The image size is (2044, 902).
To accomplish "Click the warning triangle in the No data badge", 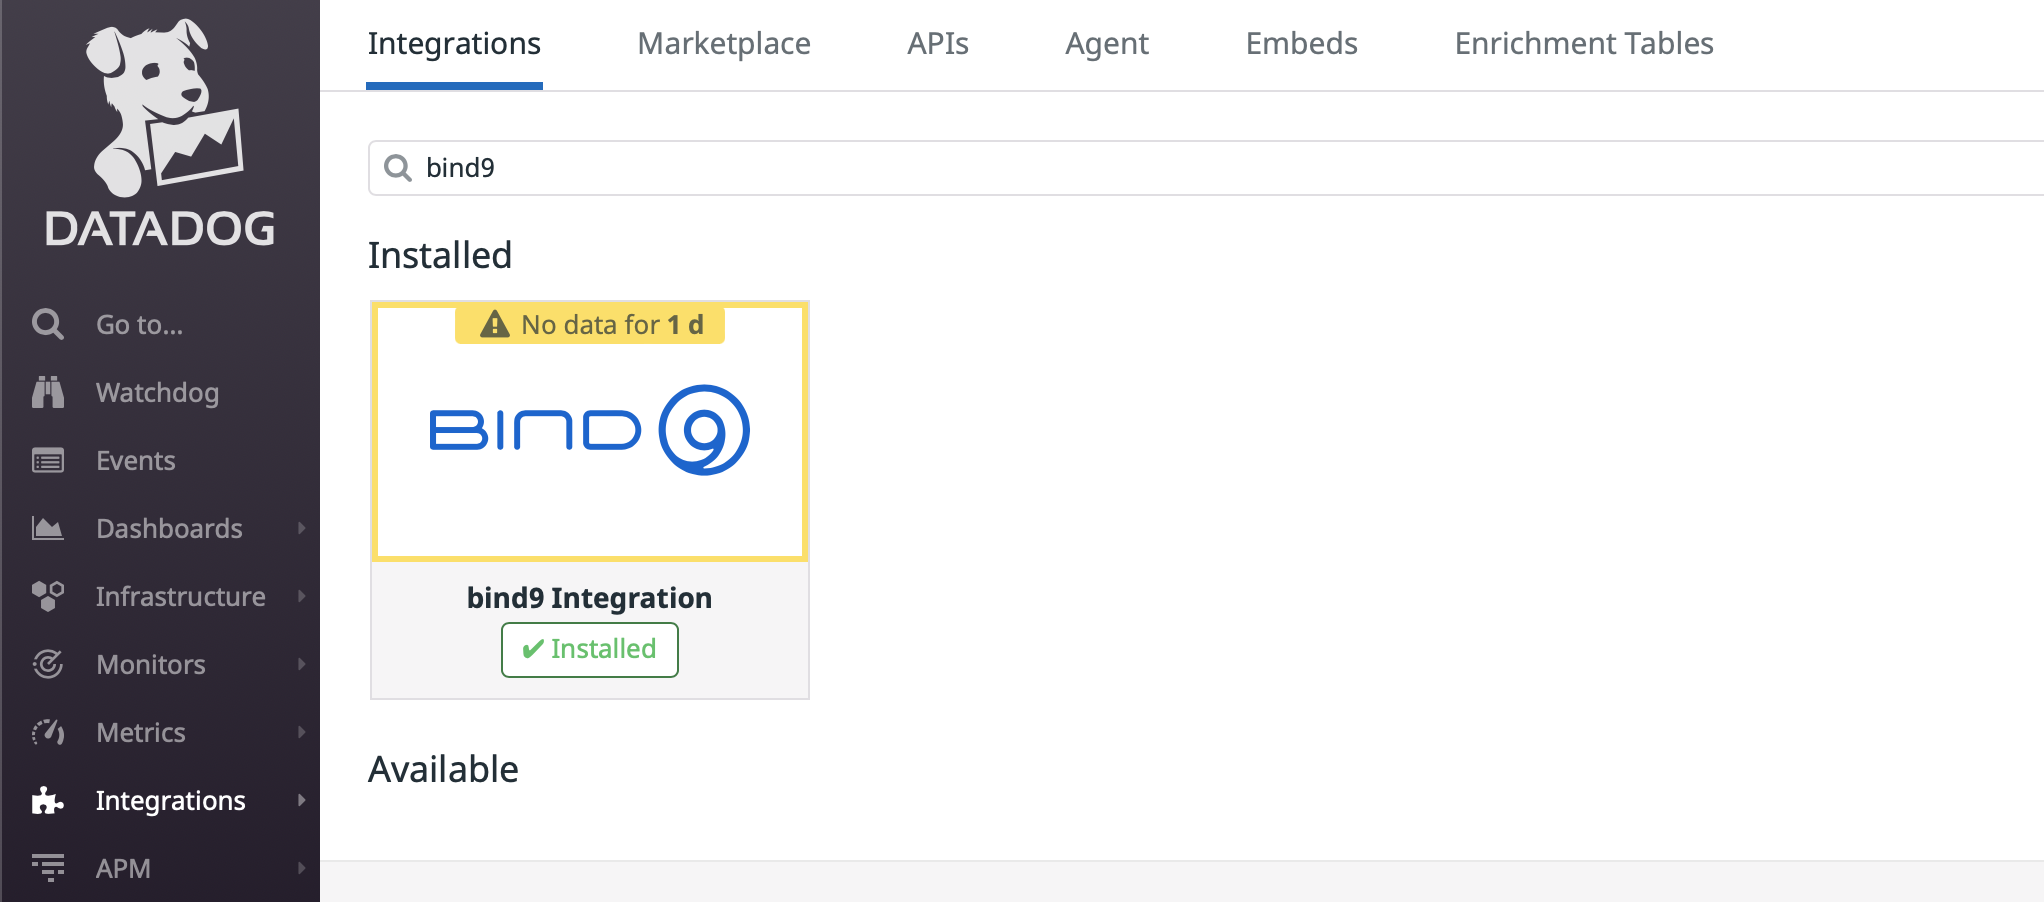I will pyautogui.click(x=495, y=324).
